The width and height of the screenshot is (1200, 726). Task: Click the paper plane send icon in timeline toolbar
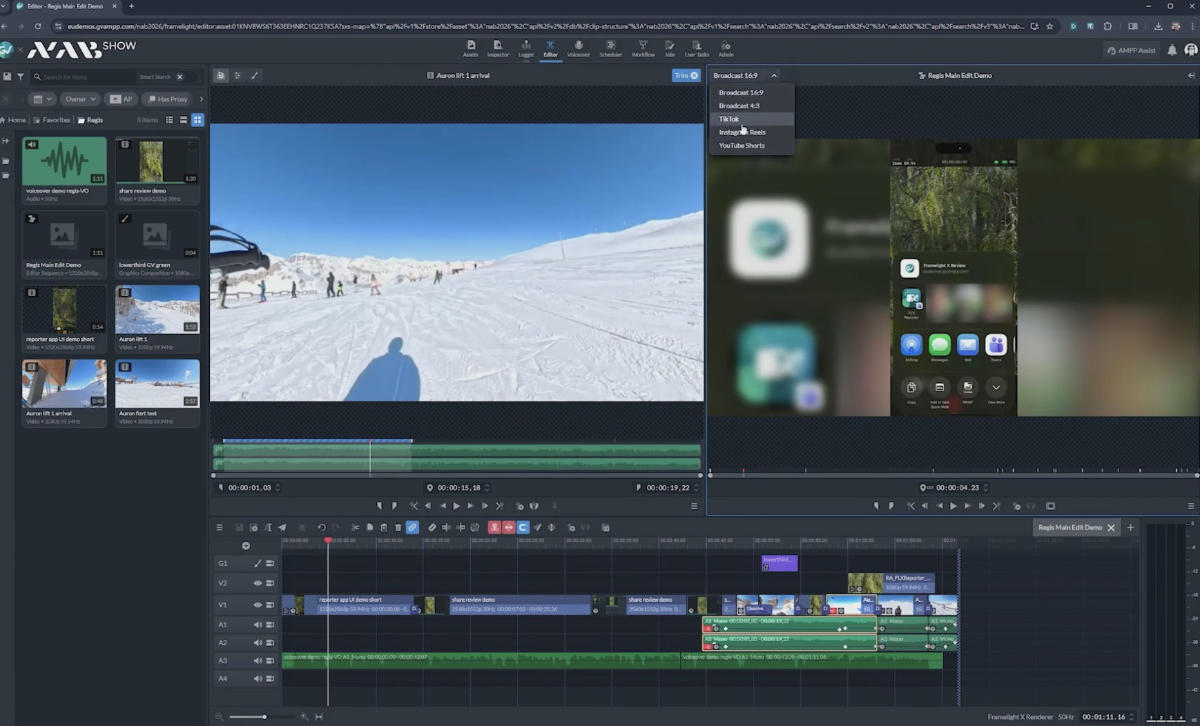point(282,527)
